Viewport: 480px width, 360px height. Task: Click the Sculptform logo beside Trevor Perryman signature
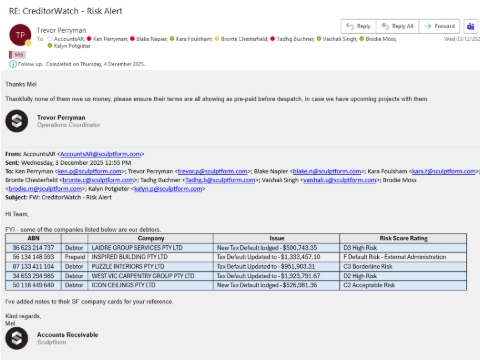tap(17, 121)
